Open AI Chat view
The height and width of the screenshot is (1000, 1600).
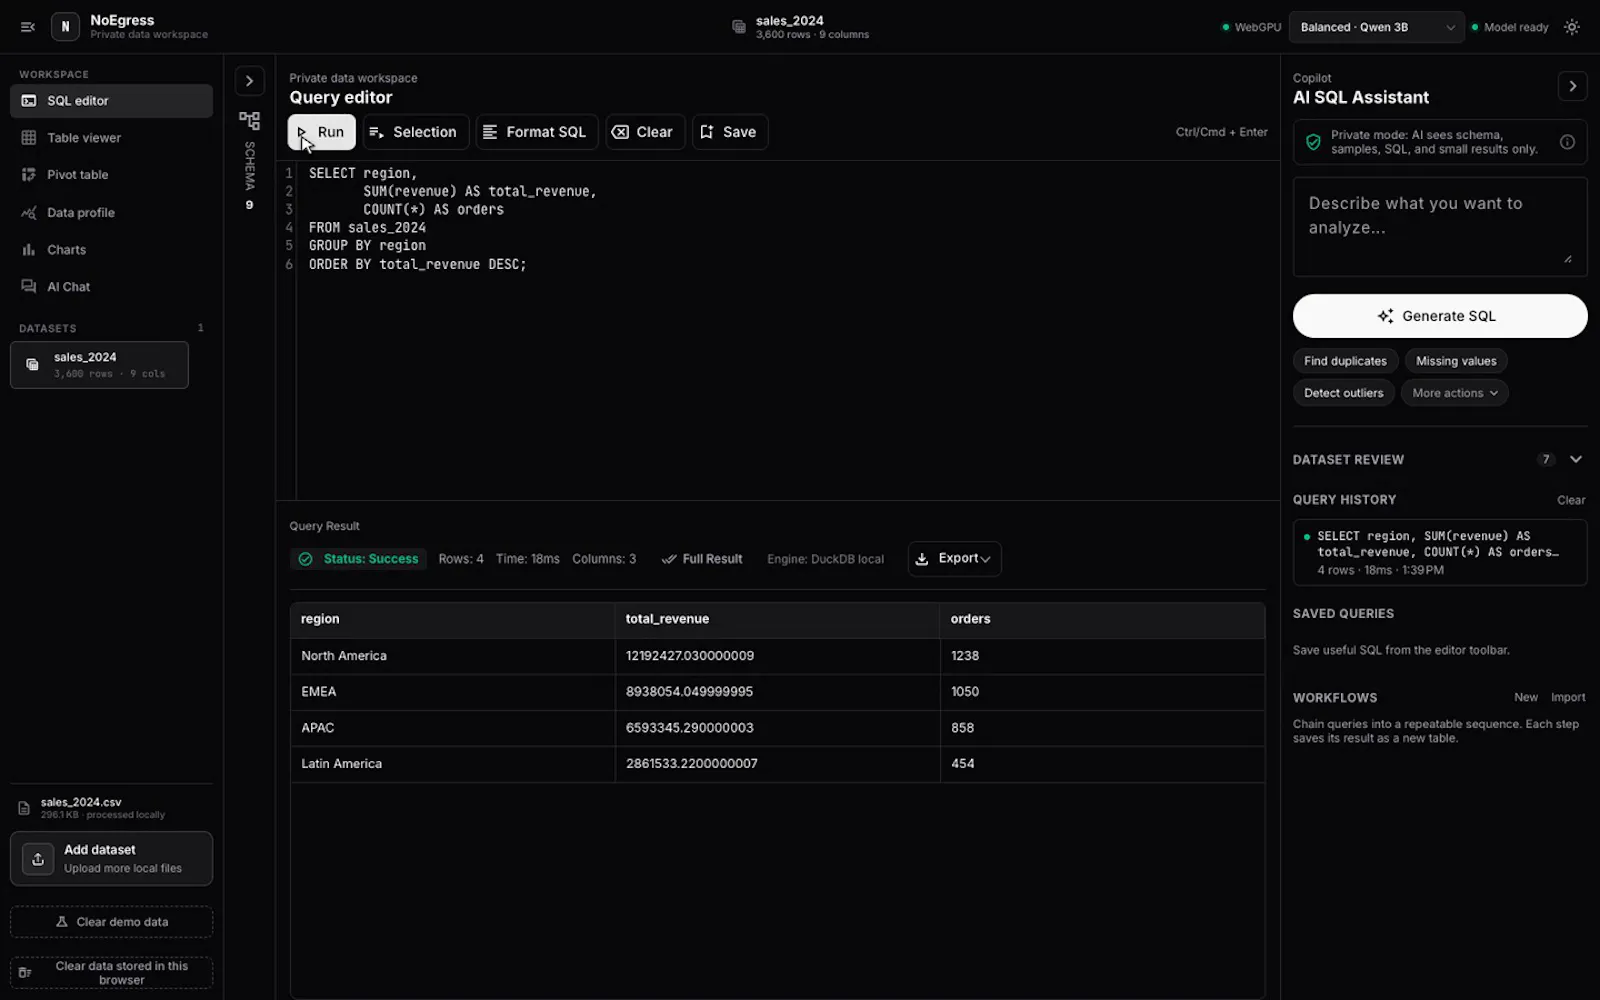[111, 286]
